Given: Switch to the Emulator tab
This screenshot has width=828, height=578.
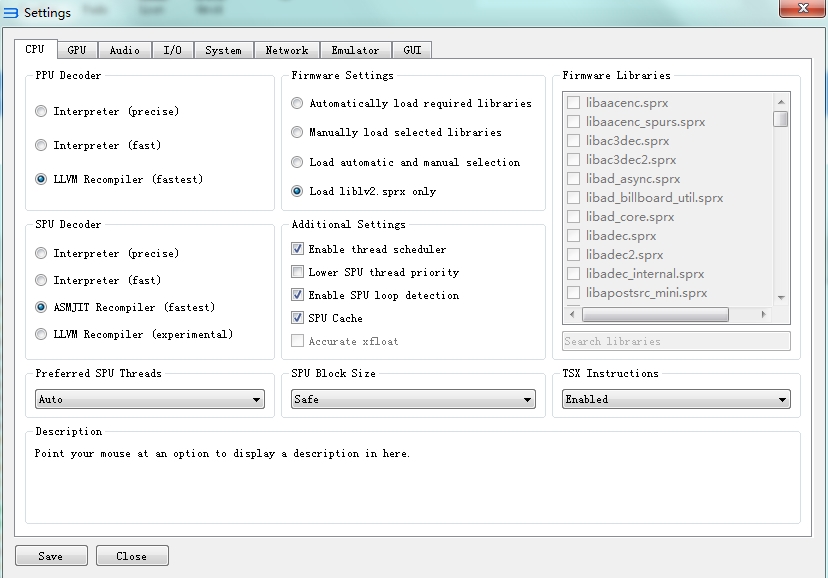Looking at the screenshot, I should click(x=355, y=50).
